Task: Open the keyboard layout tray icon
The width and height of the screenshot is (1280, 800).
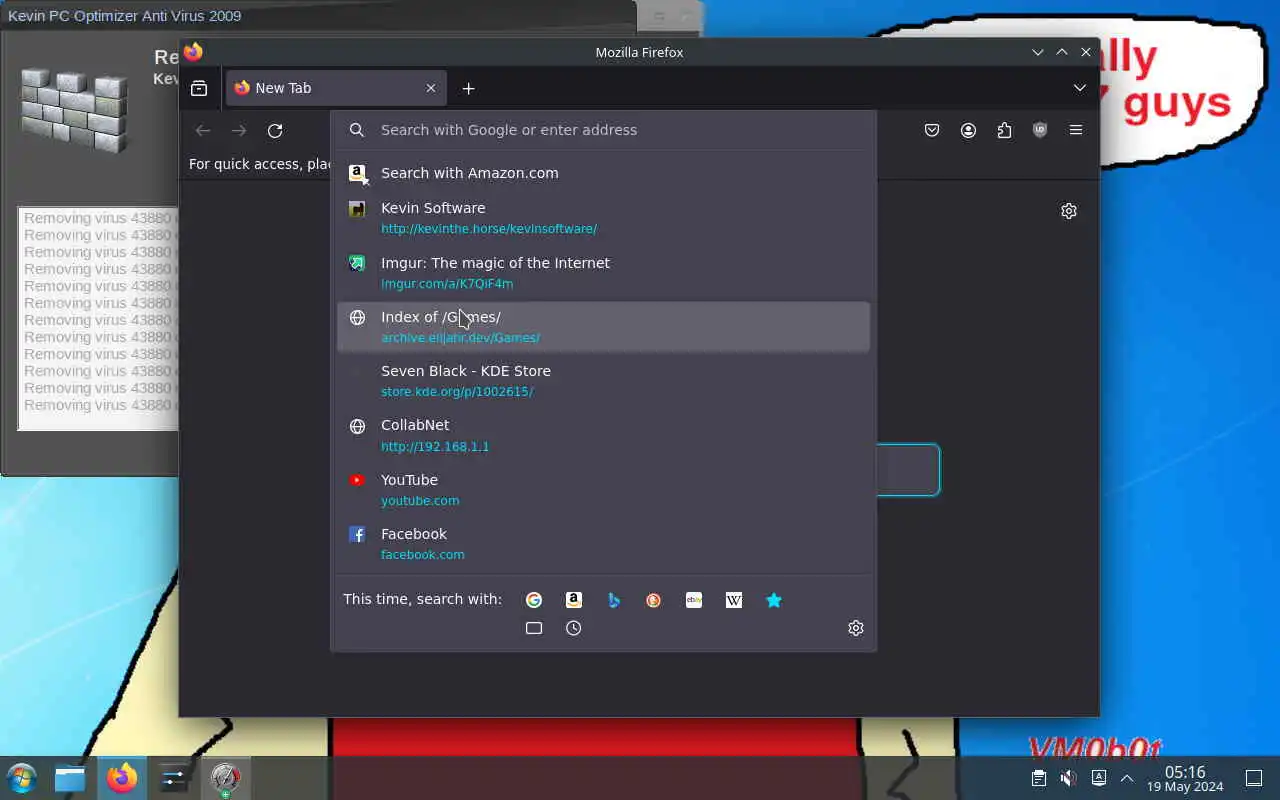Action: click(x=1098, y=778)
